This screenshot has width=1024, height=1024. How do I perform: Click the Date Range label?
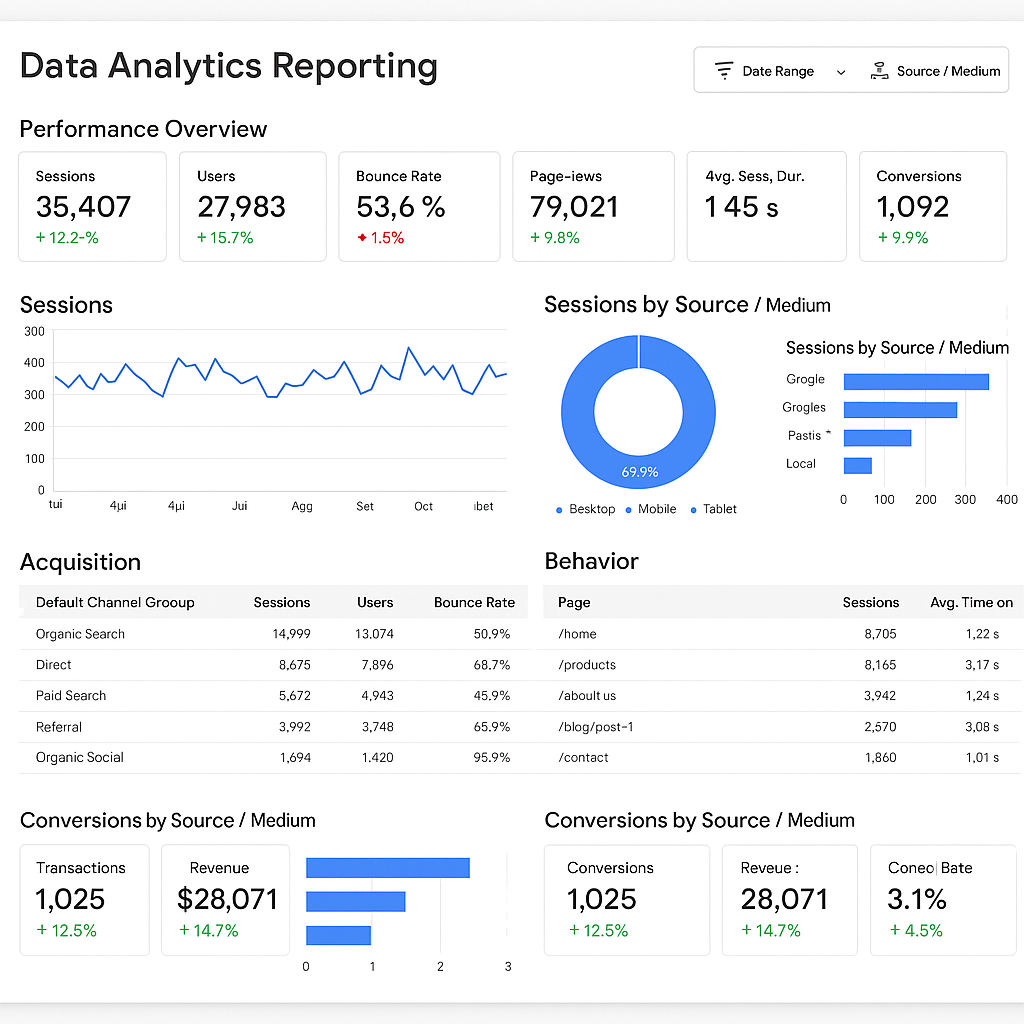click(x=778, y=71)
